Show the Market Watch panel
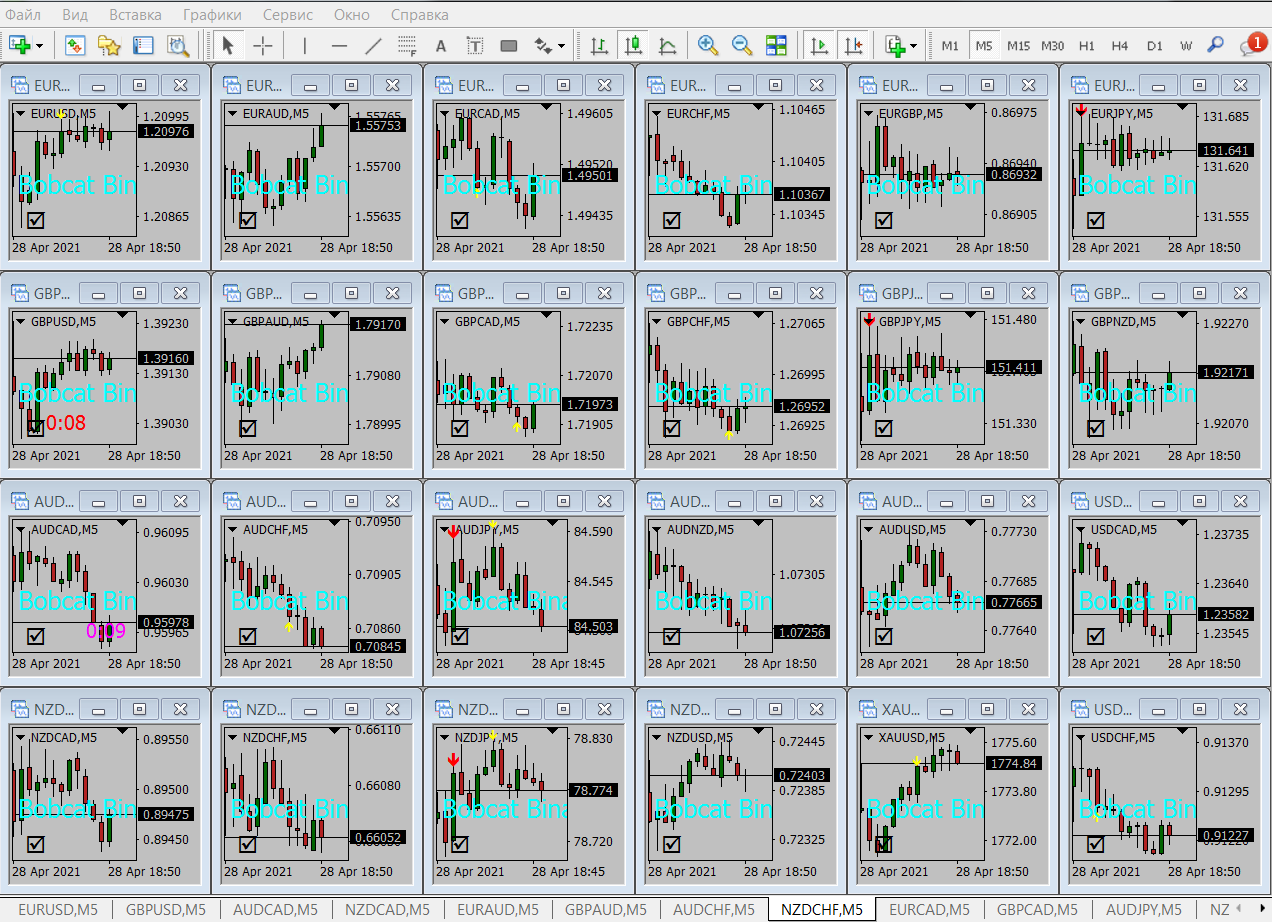Screen dimensions: 1272x923 pyautogui.click(x=75, y=45)
